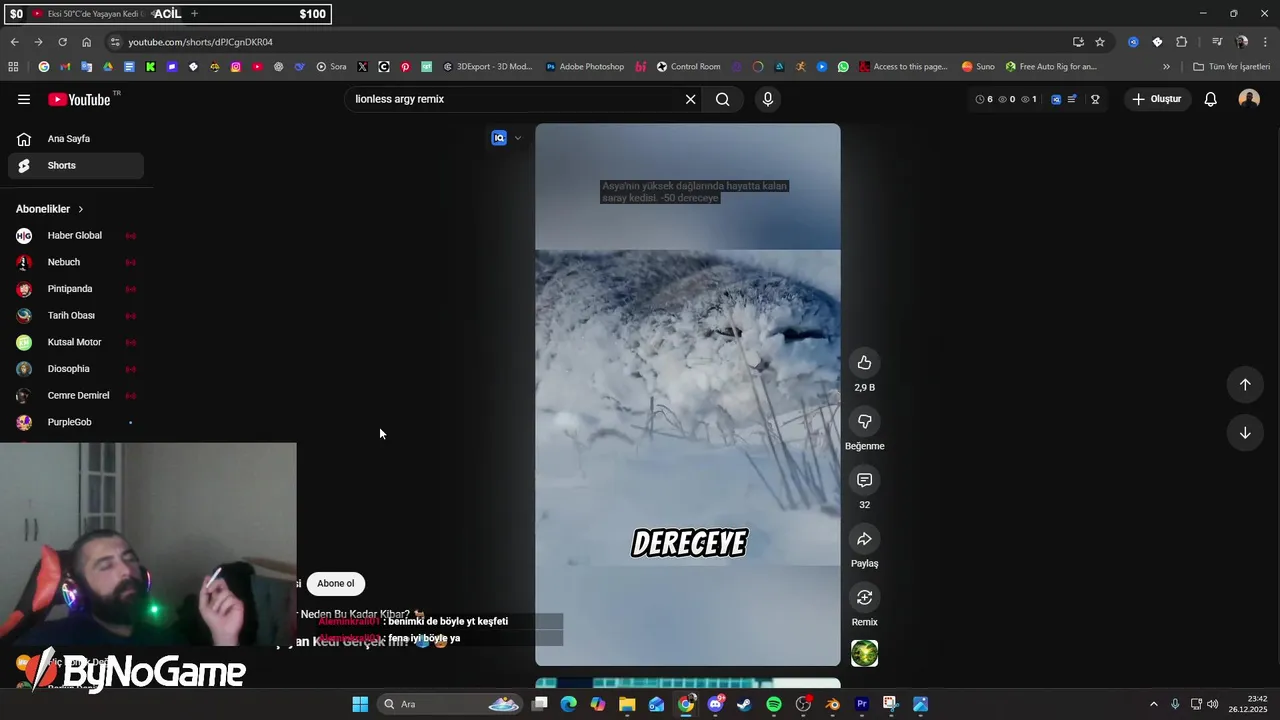The width and height of the screenshot is (1280, 720).
Task: Click the browser address bar URL
Action: pos(200,42)
